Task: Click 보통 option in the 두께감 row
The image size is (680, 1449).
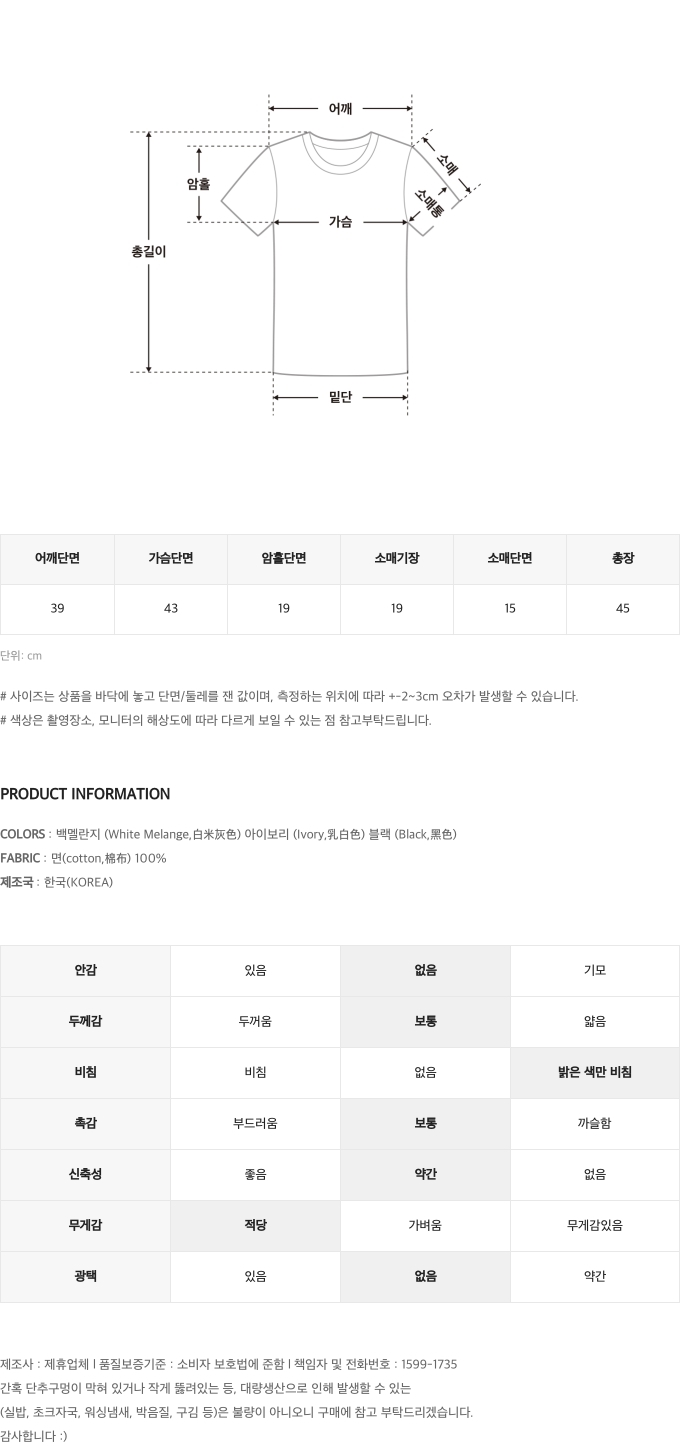Action: 425,1021
